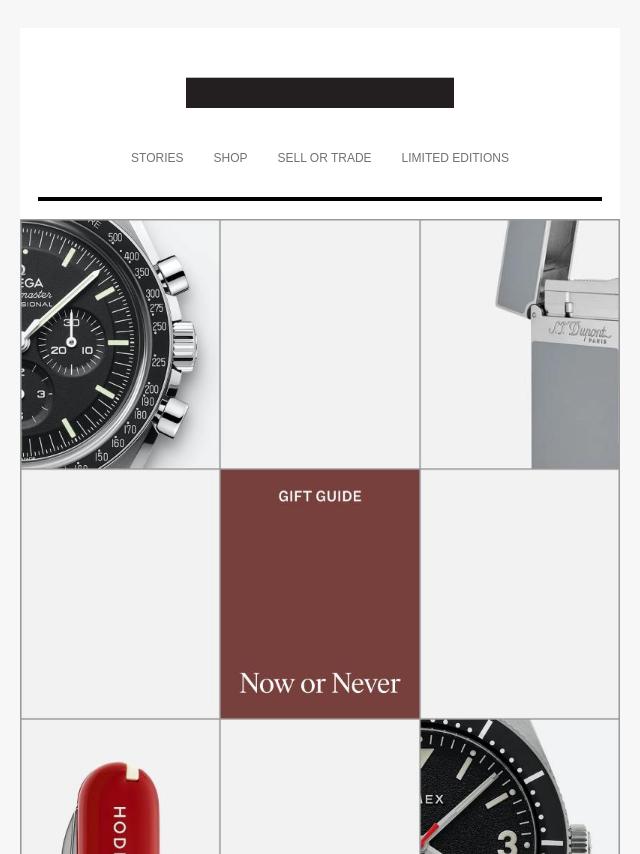Screen dimensions: 640x854
Task: View the Timex dive watch image
Action: click(520, 787)
